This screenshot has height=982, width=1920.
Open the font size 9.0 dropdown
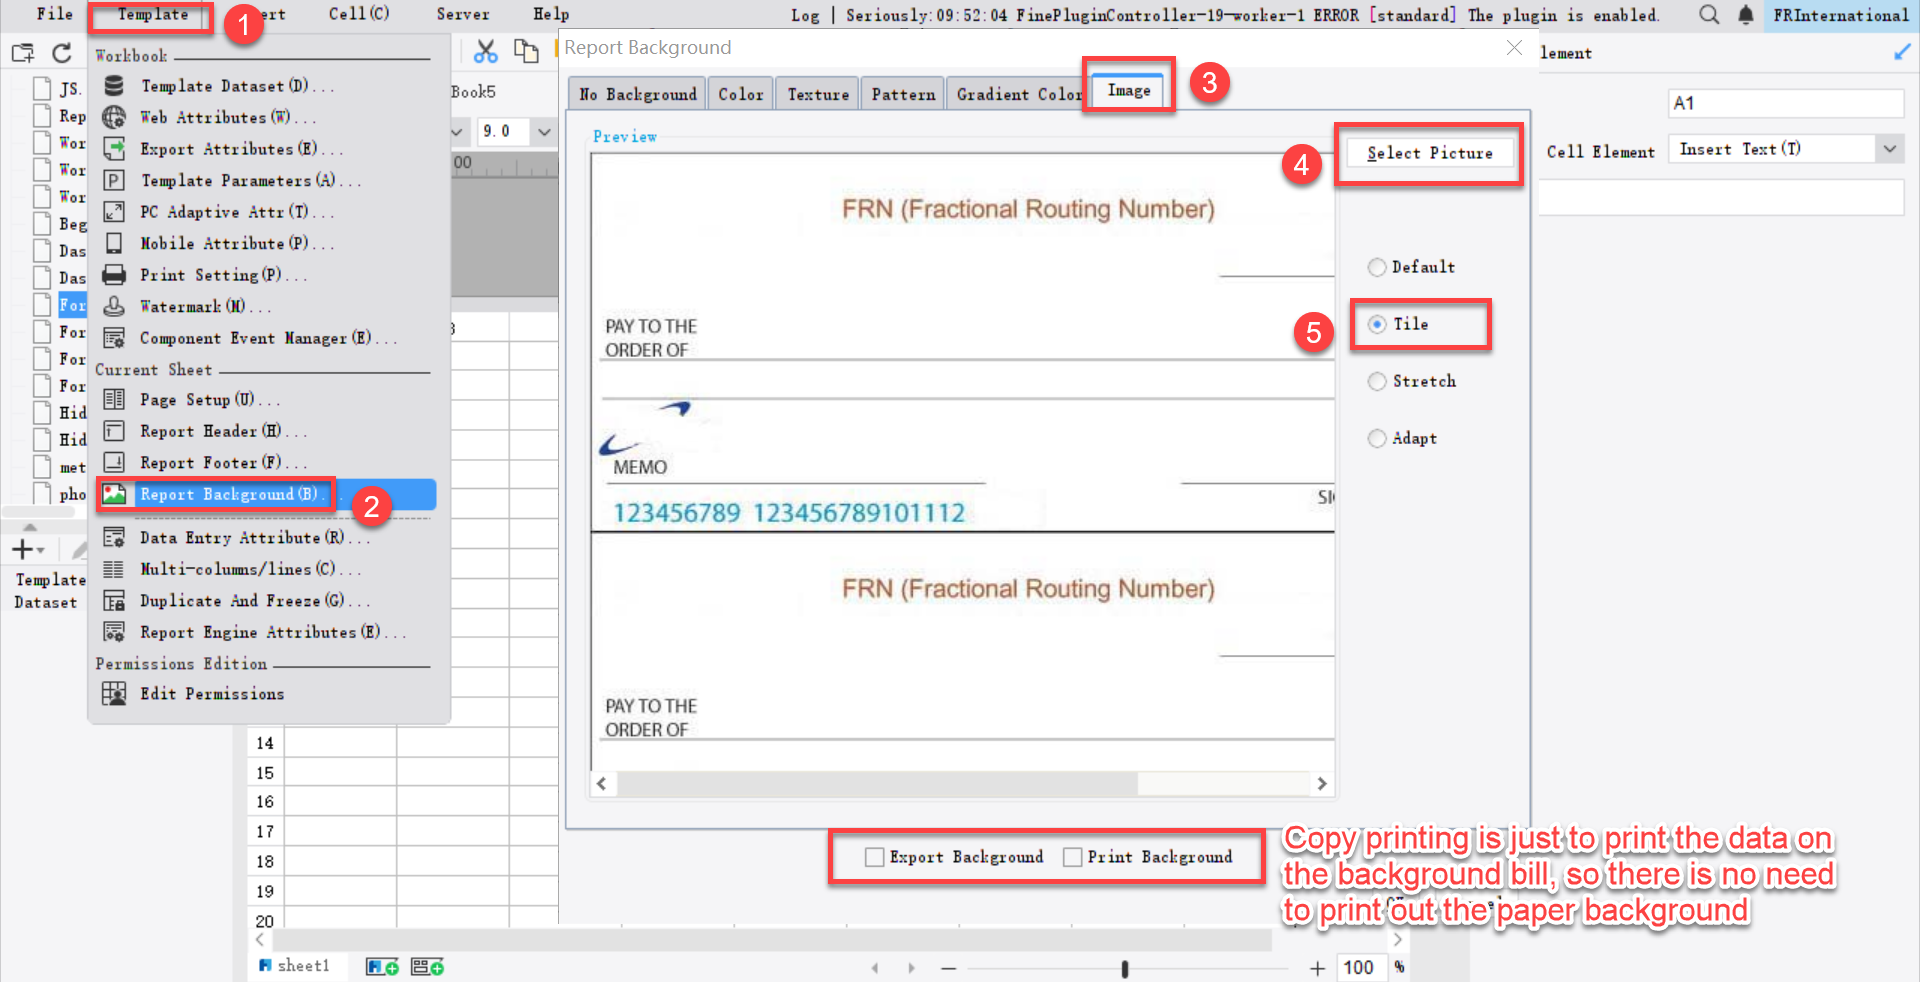click(x=543, y=131)
